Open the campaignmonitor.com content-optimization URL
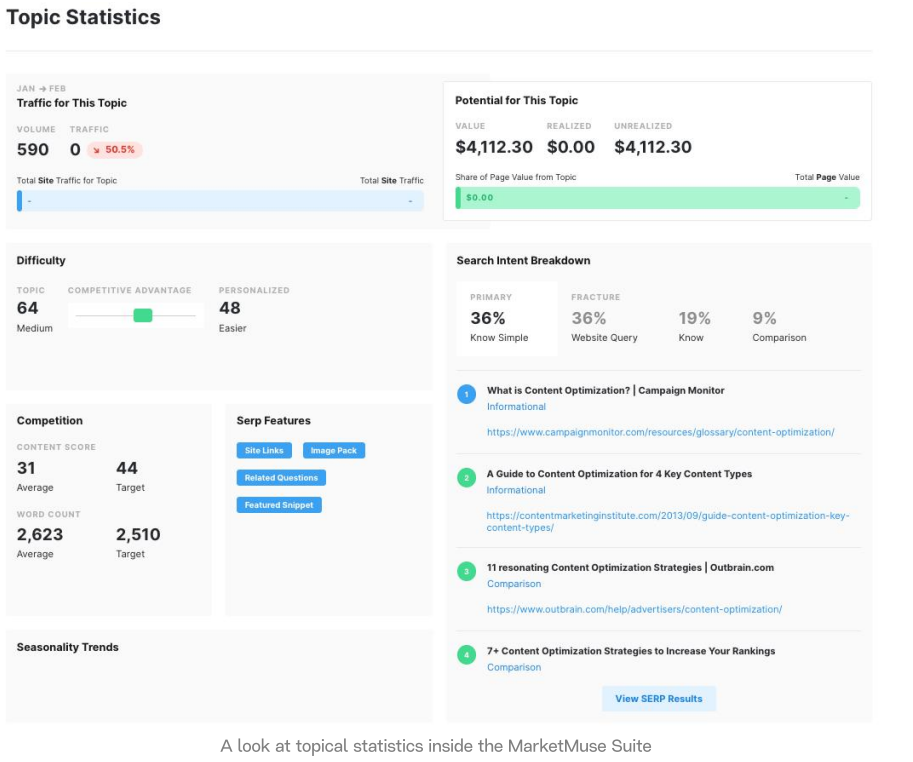The image size is (913, 762). coord(660,432)
